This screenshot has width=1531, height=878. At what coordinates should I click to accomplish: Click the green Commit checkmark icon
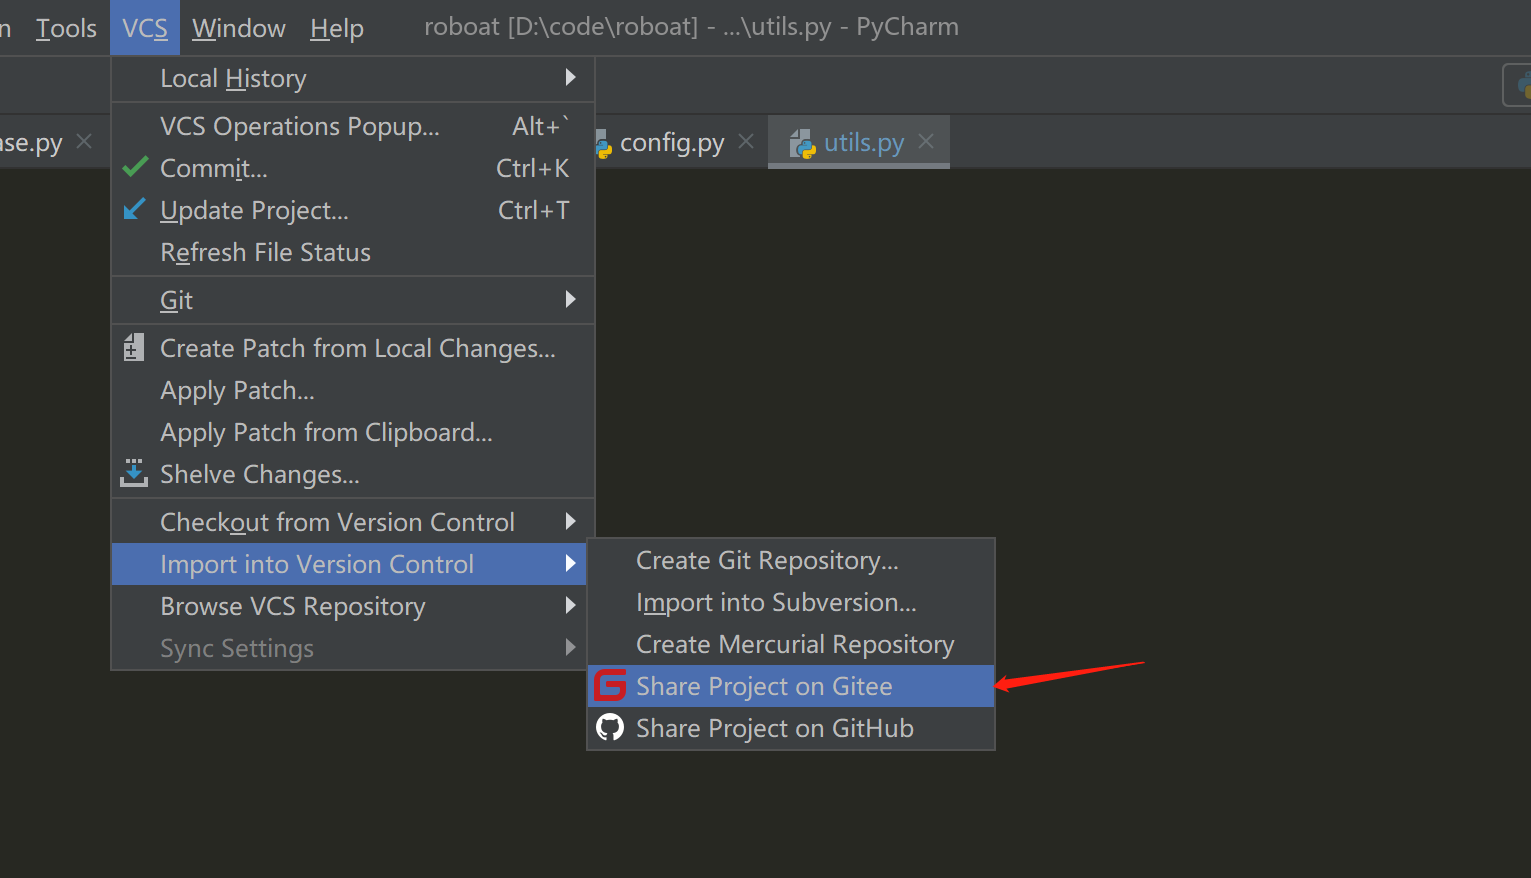tap(135, 167)
